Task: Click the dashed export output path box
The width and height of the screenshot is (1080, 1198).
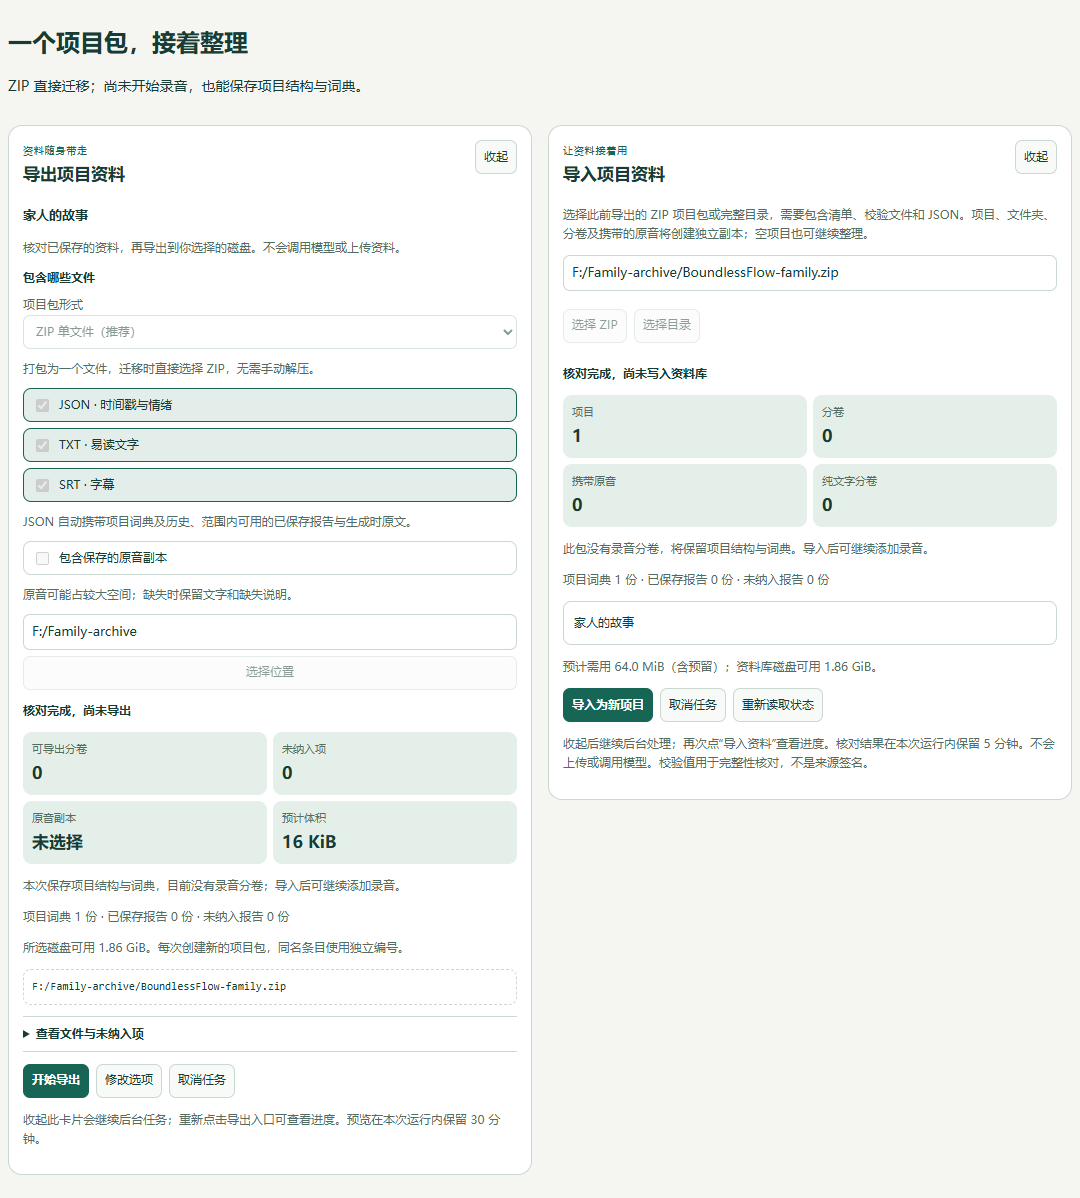Action: [270, 987]
